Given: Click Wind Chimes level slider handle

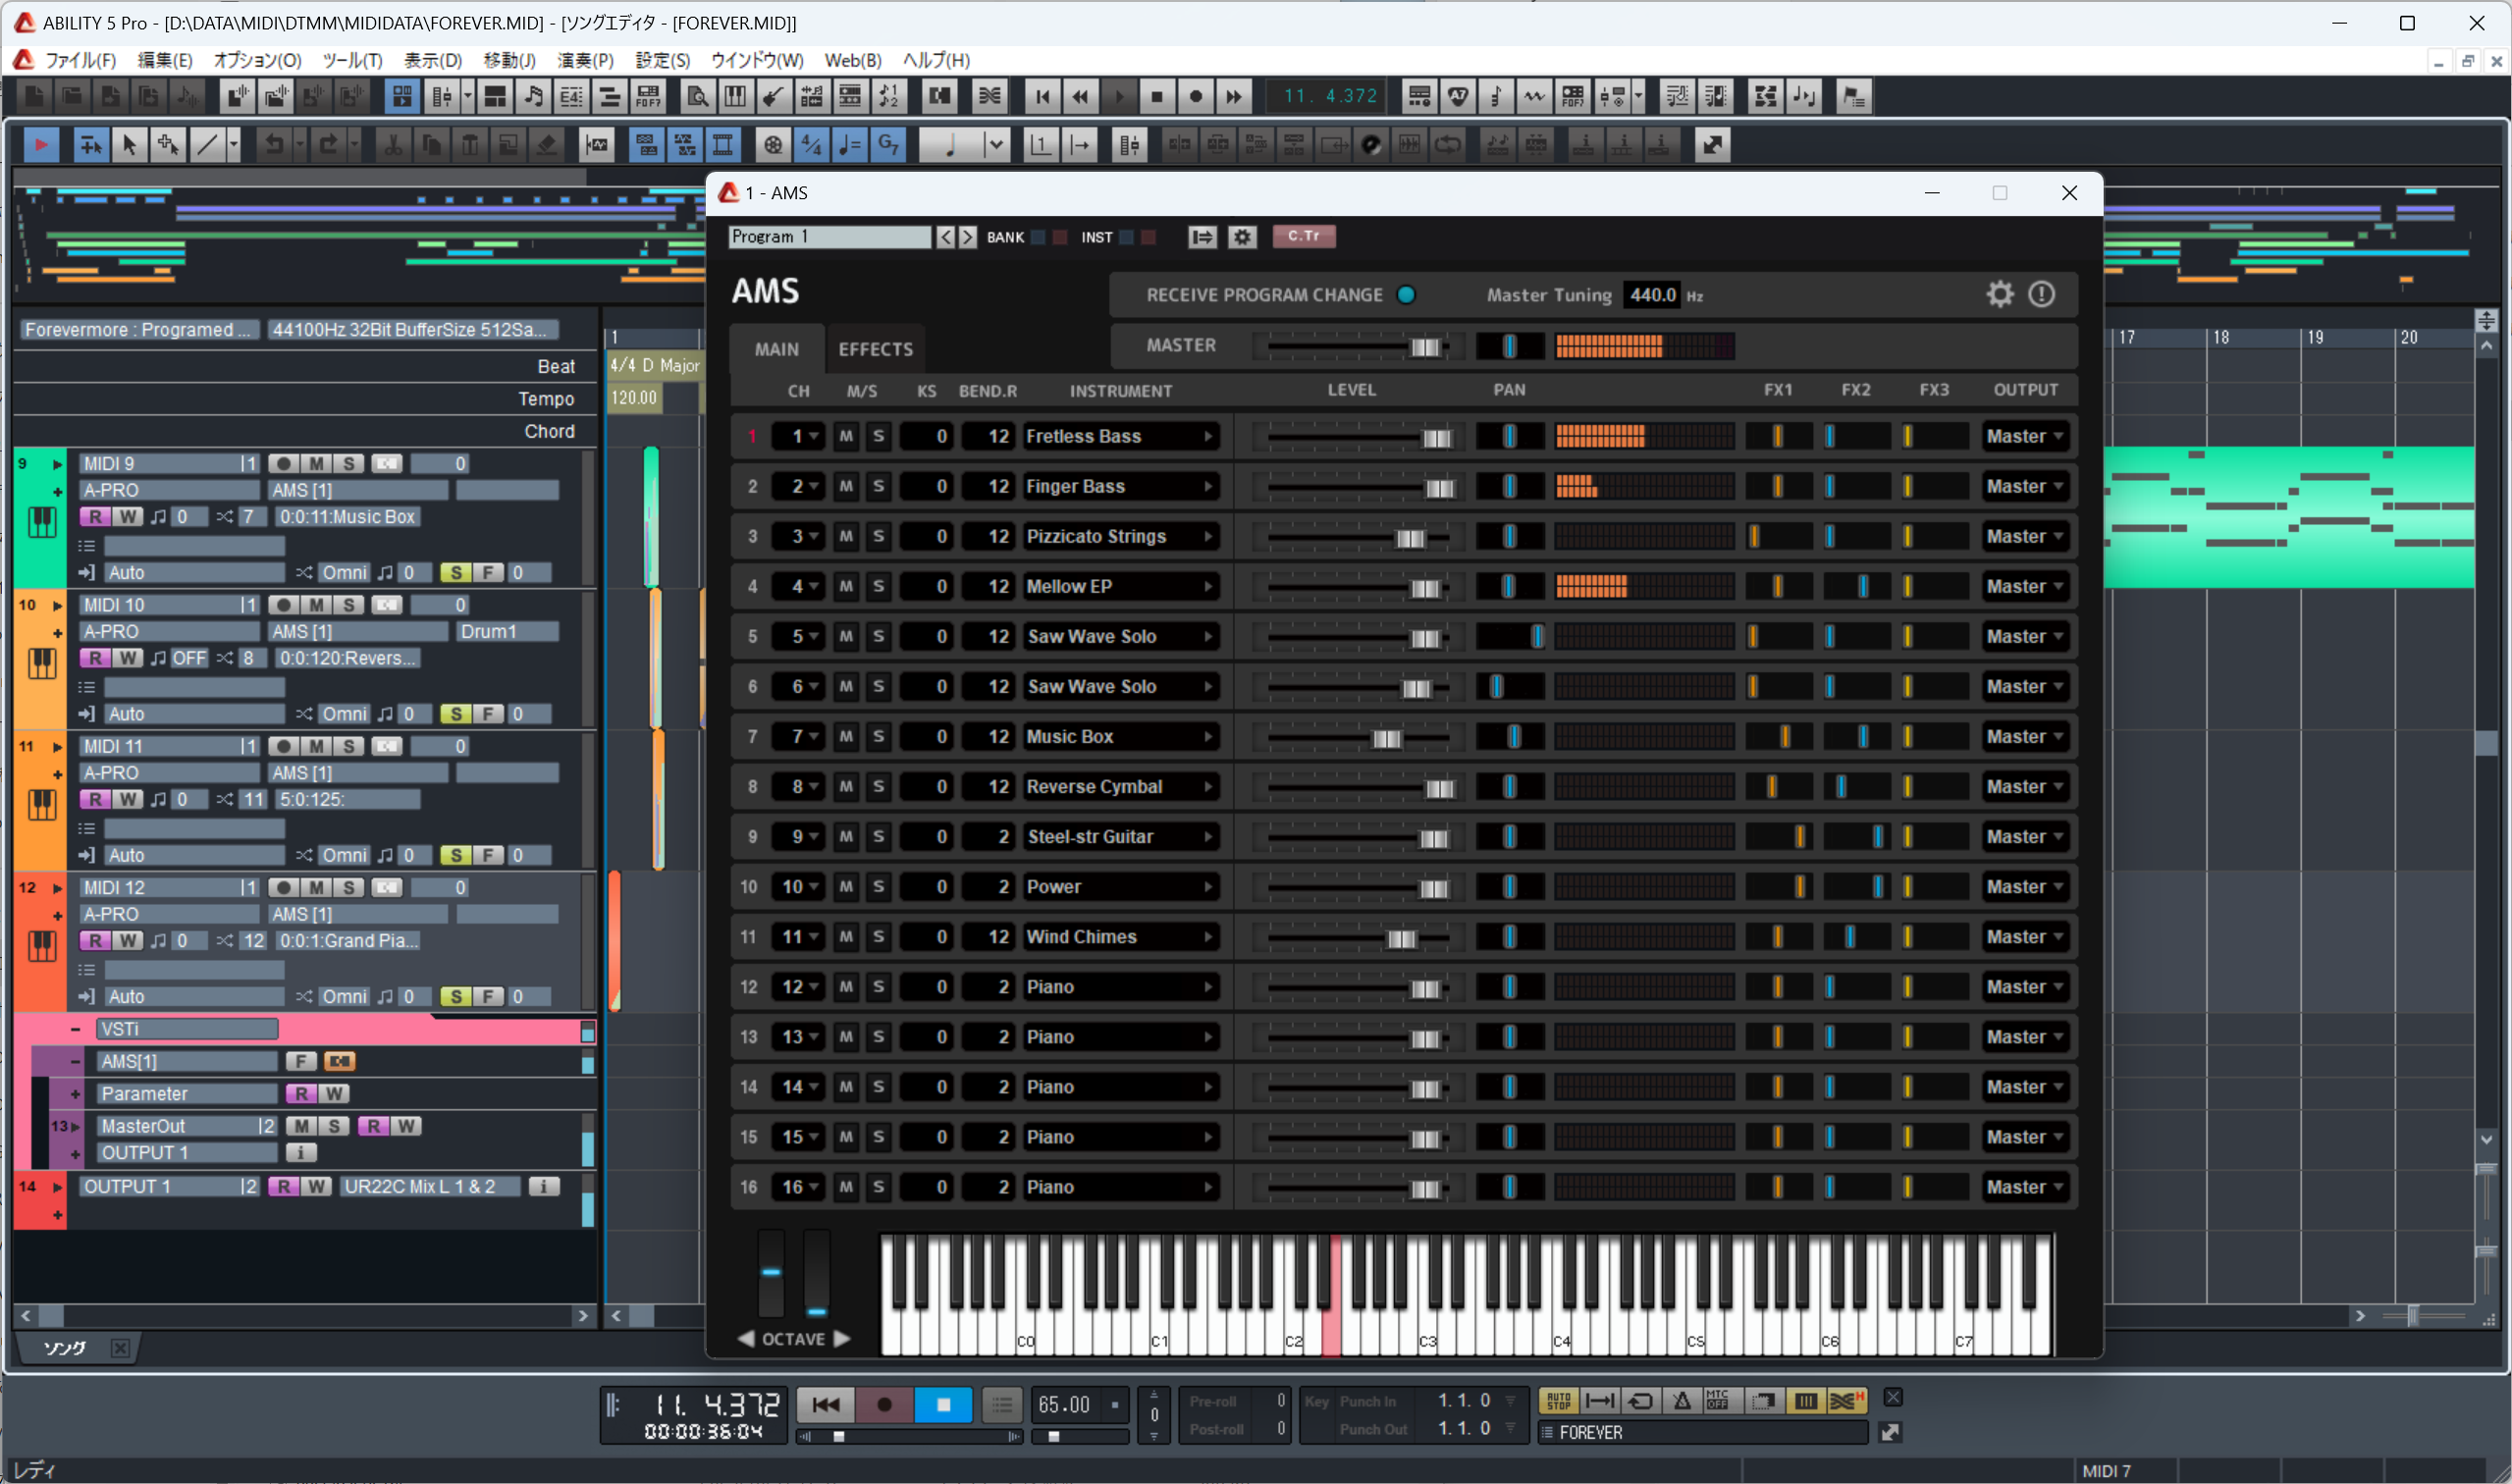Looking at the screenshot, I should [x=1402, y=938].
